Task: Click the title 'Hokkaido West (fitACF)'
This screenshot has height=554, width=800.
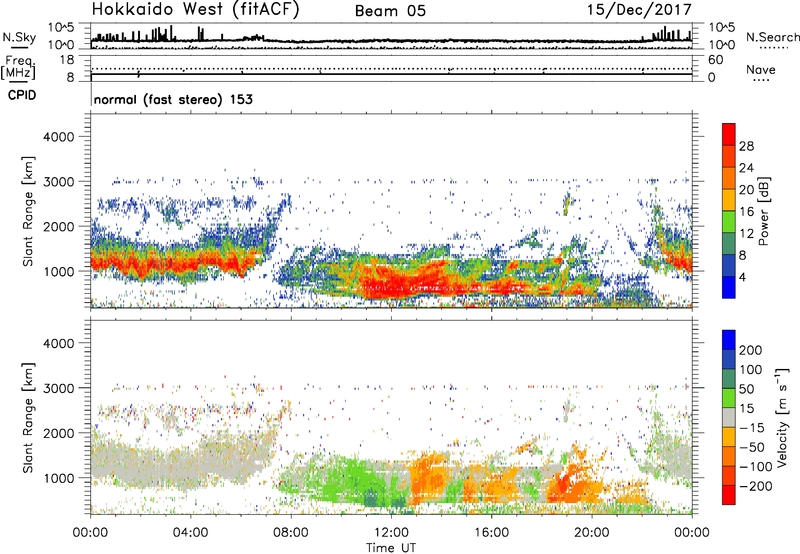Action: point(195,10)
